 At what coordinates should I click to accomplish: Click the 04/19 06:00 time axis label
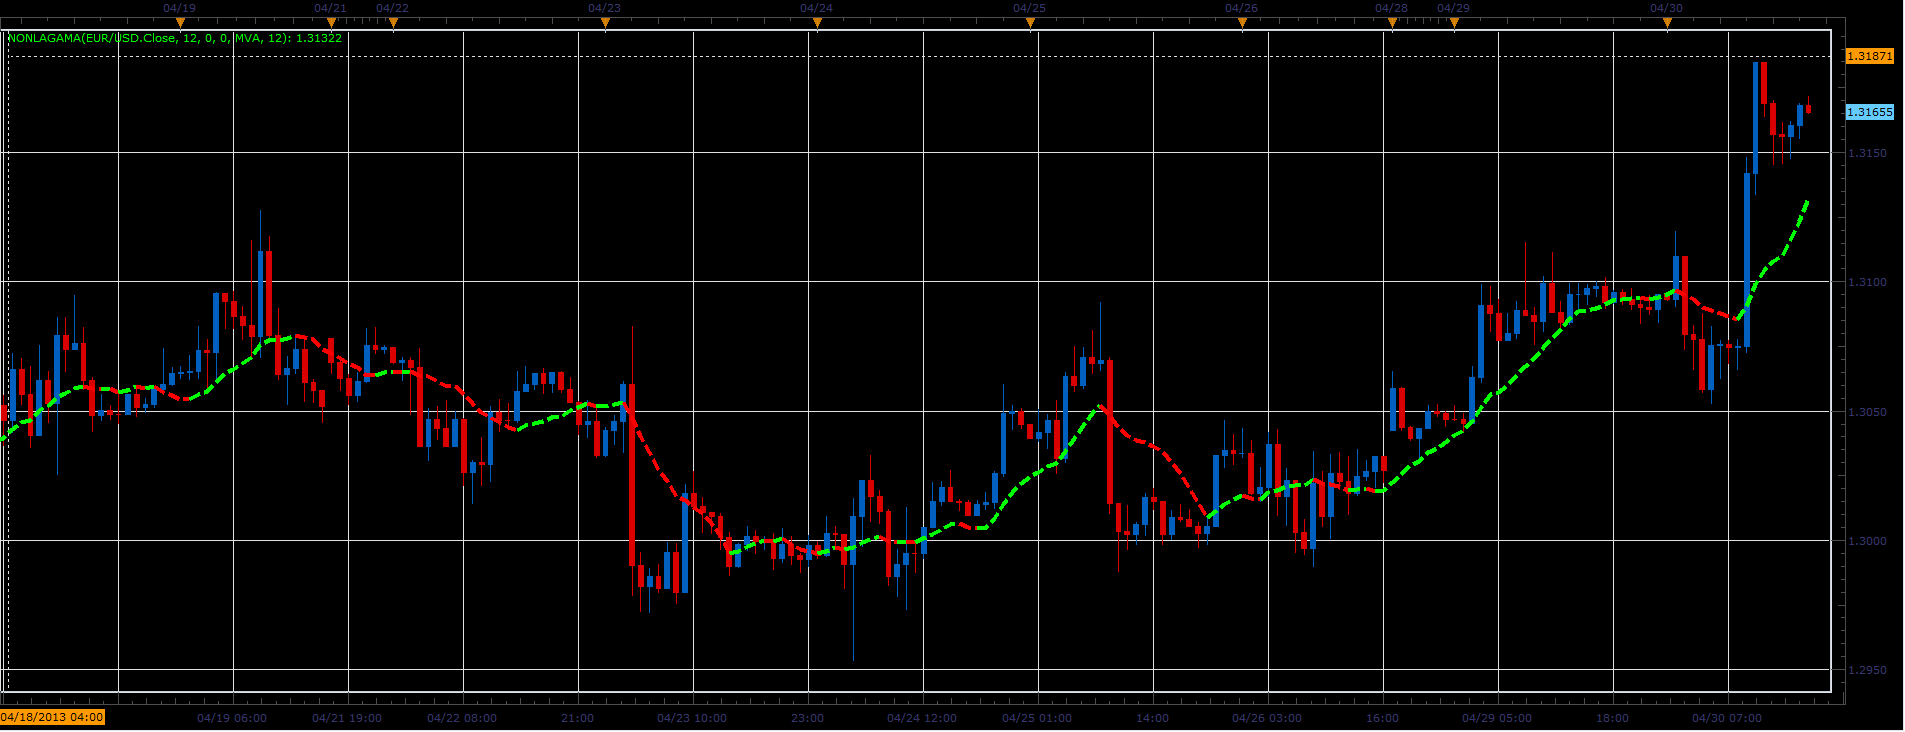click(232, 718)
